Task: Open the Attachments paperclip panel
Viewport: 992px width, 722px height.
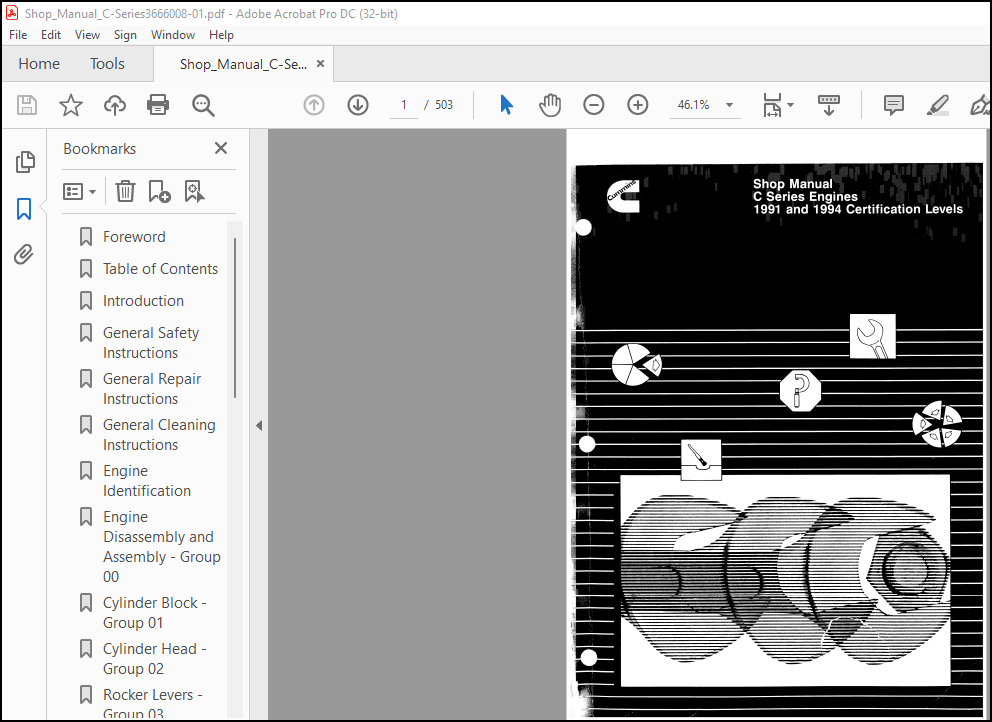Action: (24, 254)
